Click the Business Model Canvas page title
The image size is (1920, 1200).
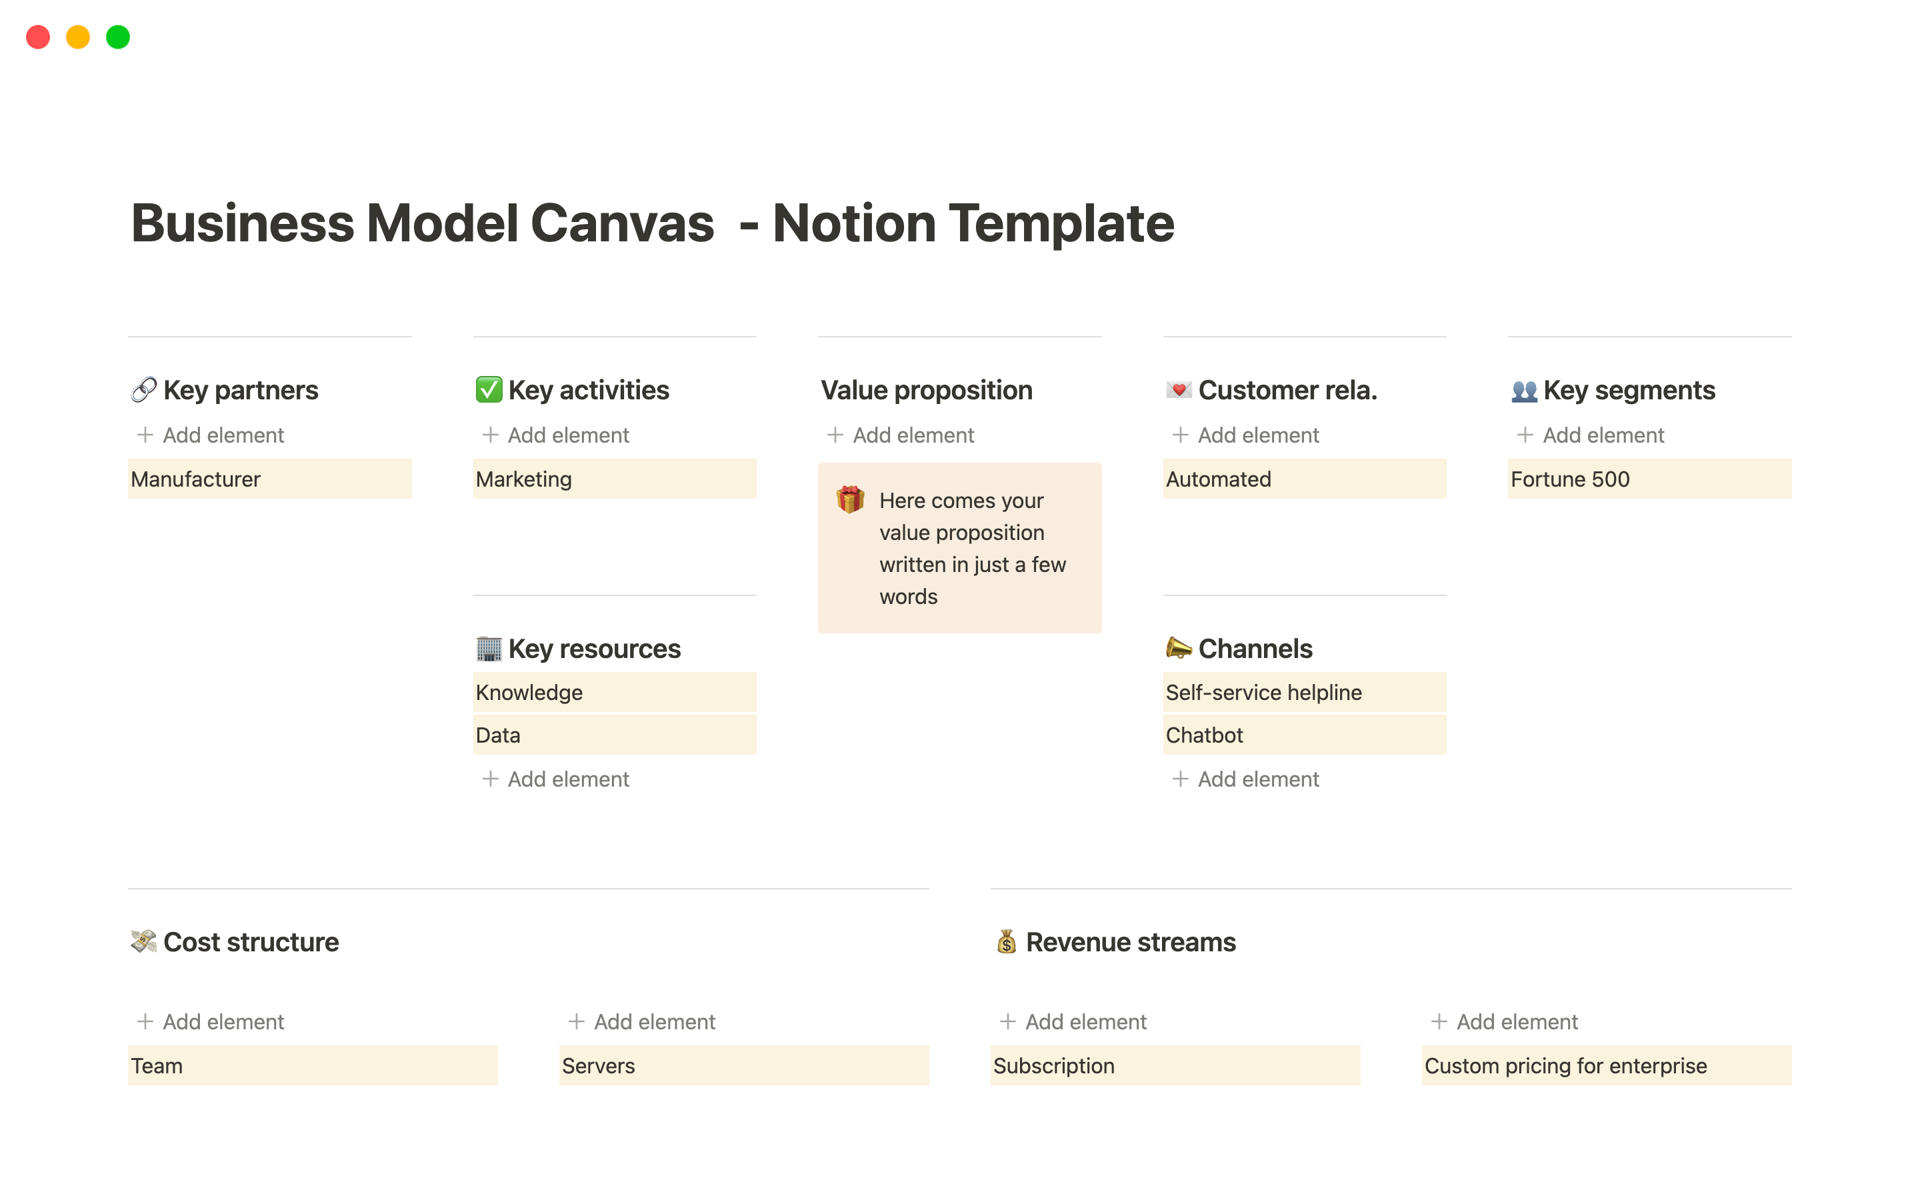652,222
